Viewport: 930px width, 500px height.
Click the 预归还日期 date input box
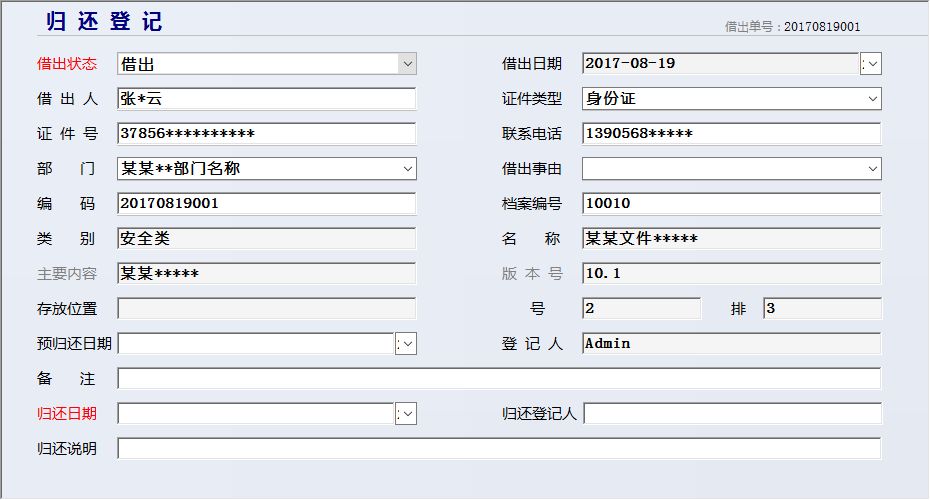coord(256,343)
